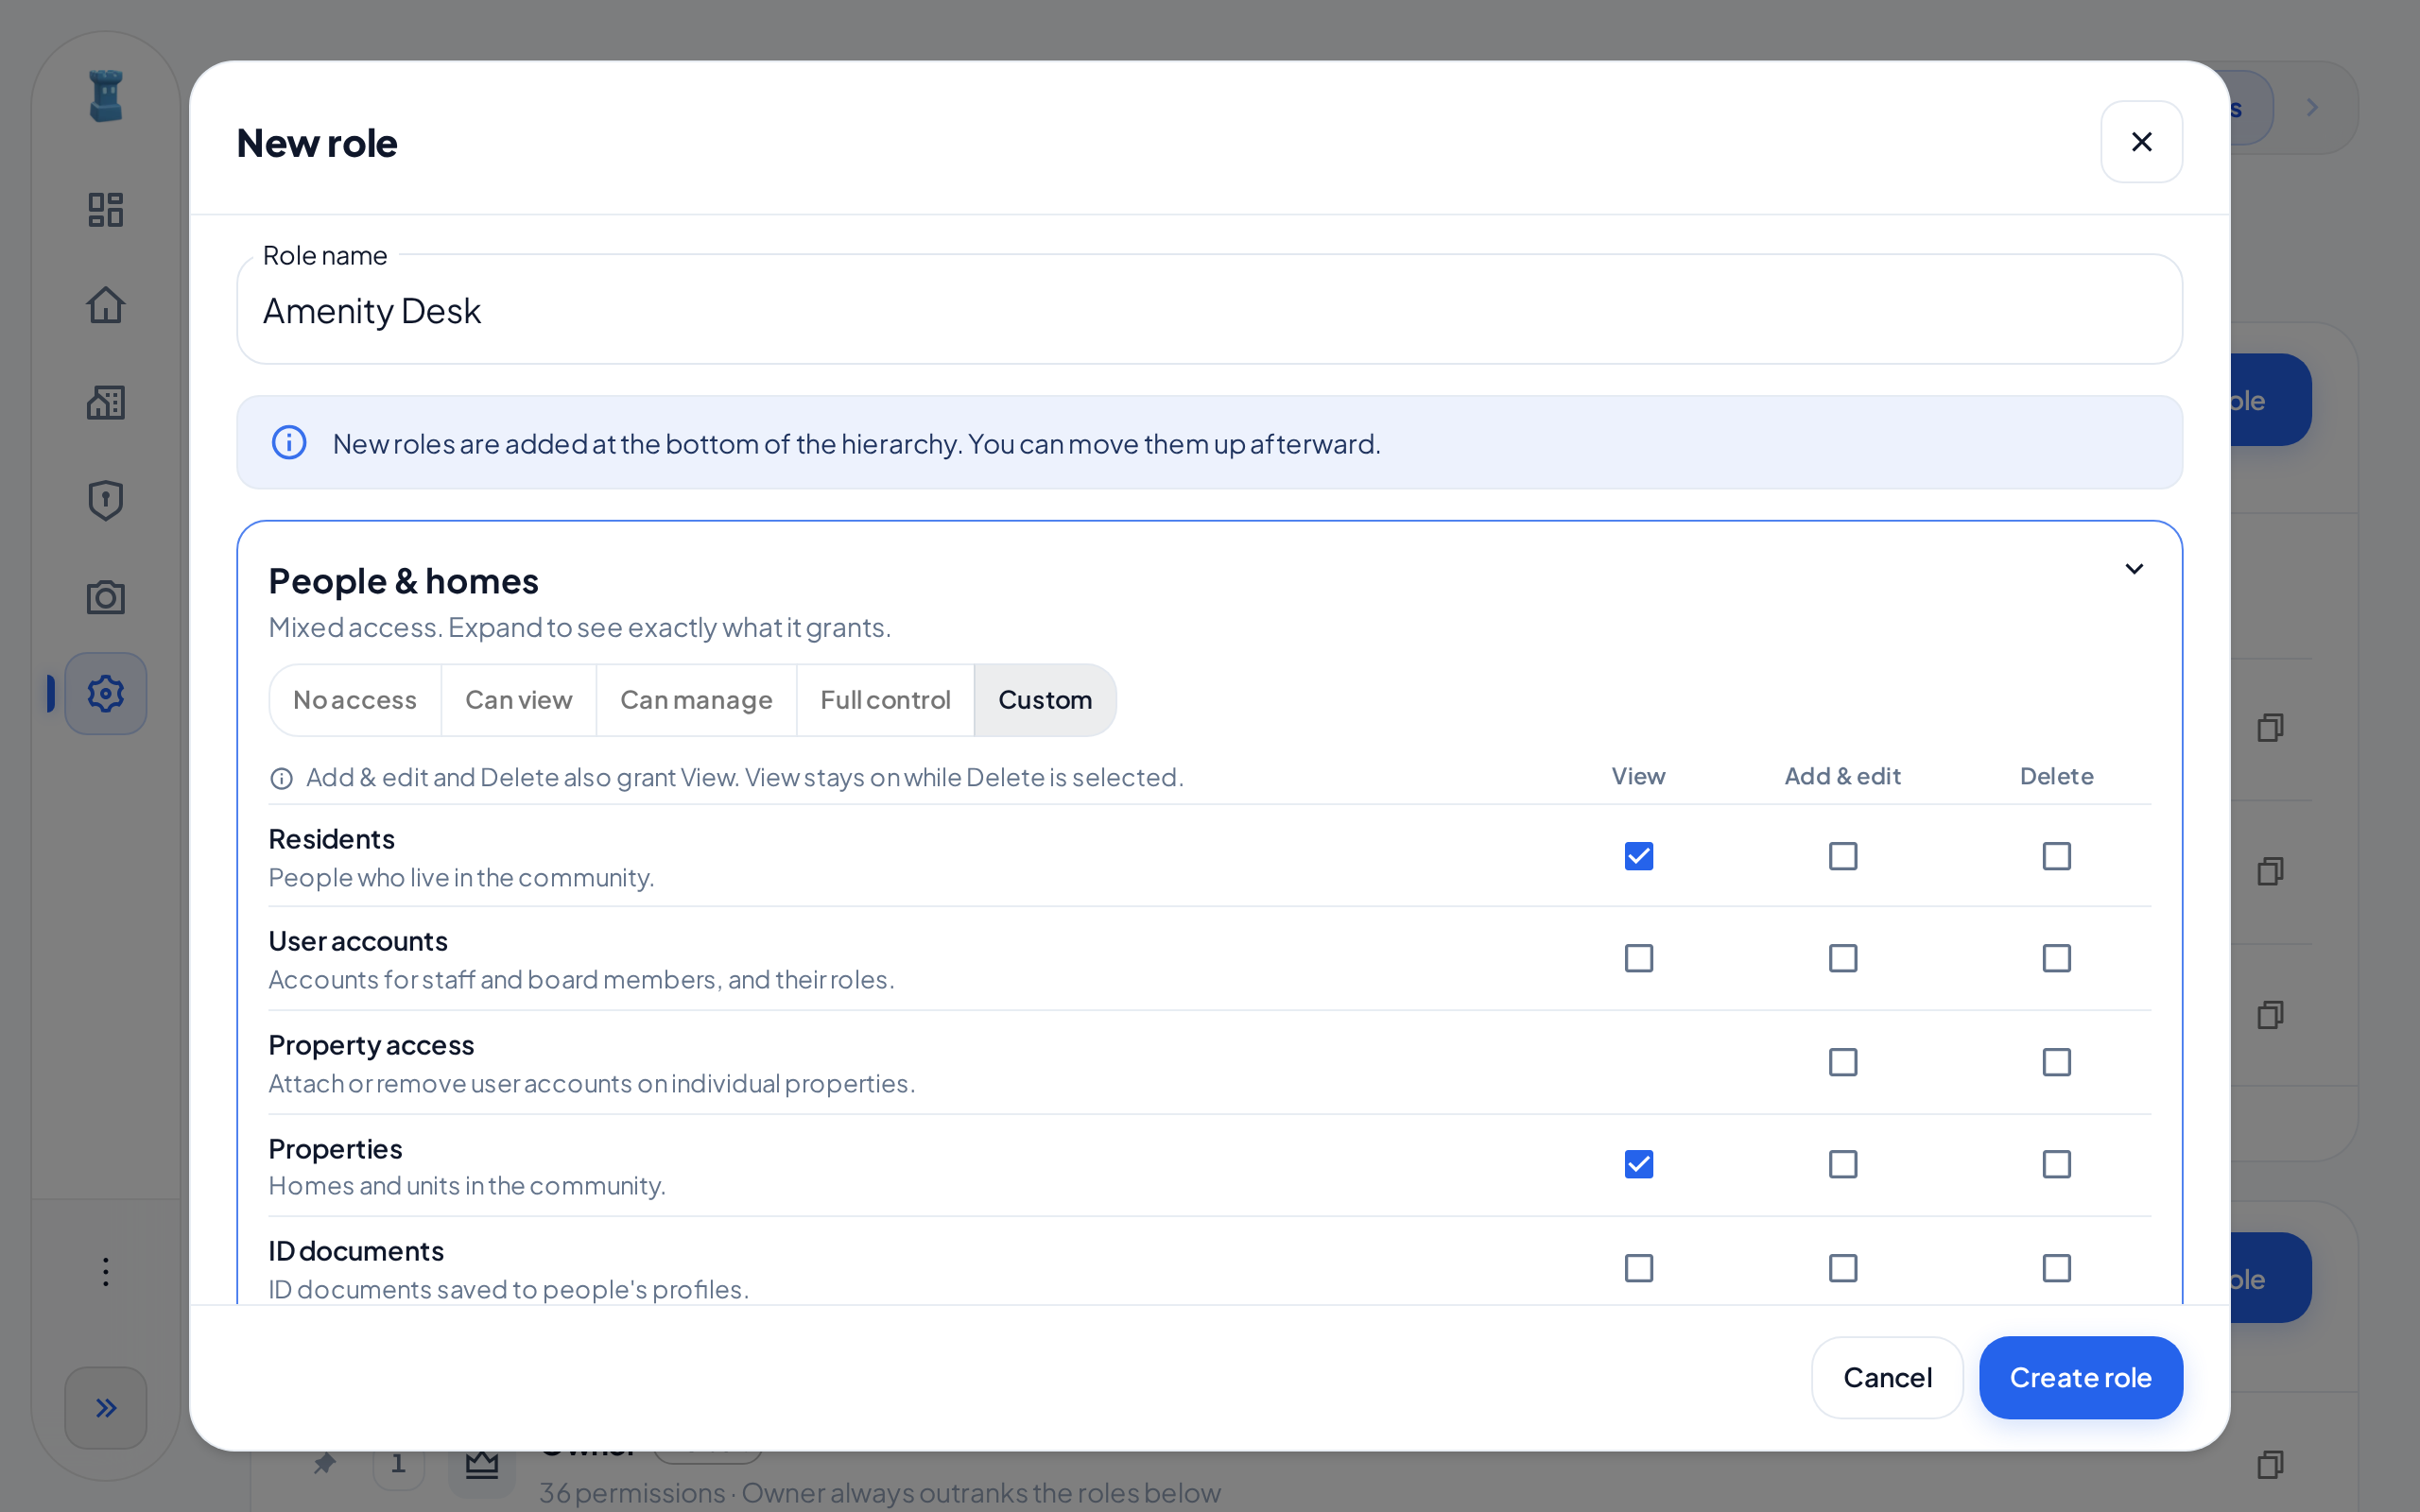
Task: Click the Role name input field
Action: (1209, 309)
